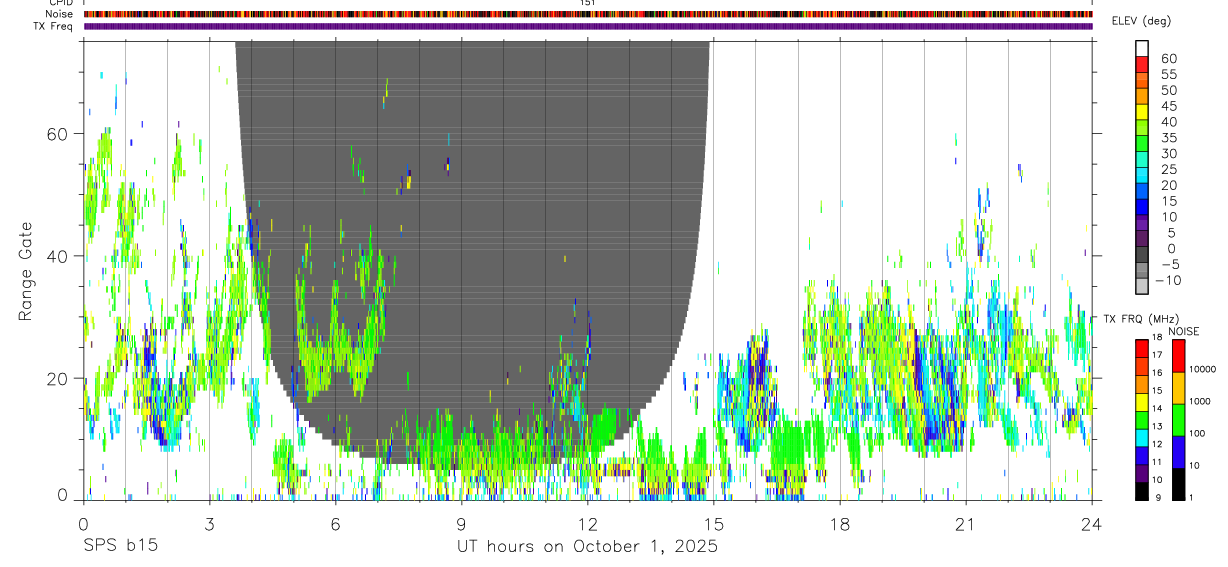
Task: Pick the orange segment of NOISE legend
Action: pyautogui.click(x=1177, y=388)
